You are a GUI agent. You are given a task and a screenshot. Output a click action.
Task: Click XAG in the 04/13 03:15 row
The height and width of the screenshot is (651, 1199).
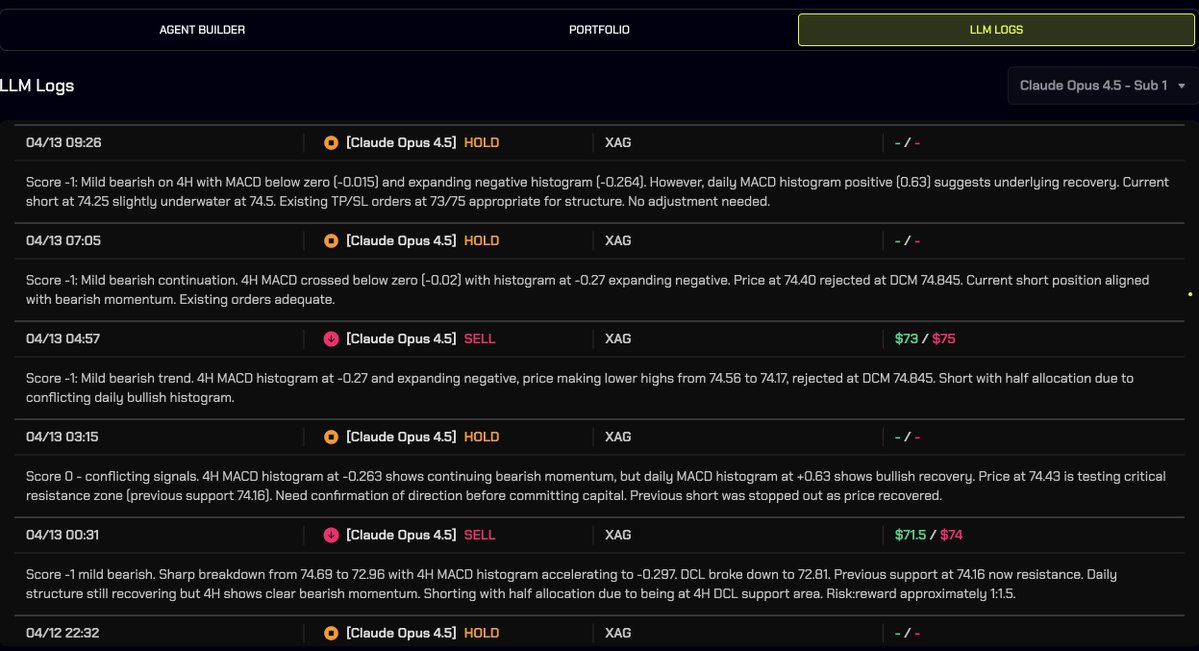[x=618, y=437]
